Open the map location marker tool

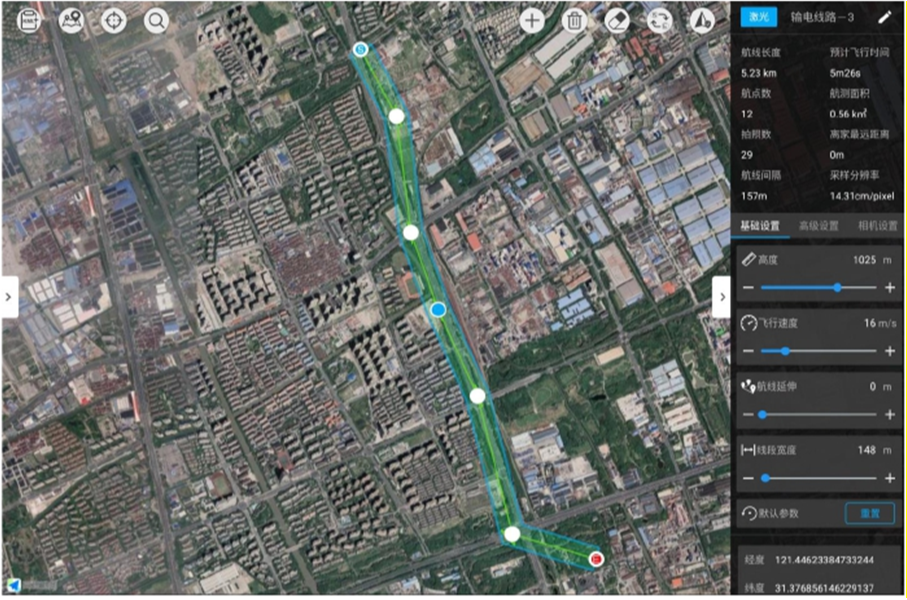coord(72,21)
